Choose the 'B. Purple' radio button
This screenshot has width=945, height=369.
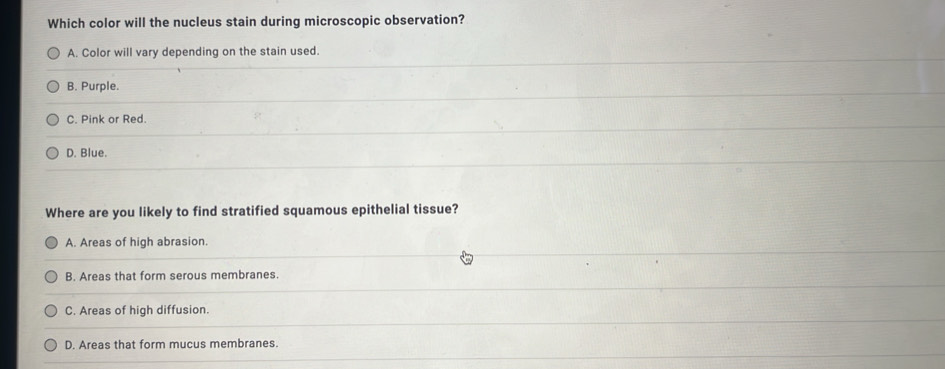click(54, 87)
